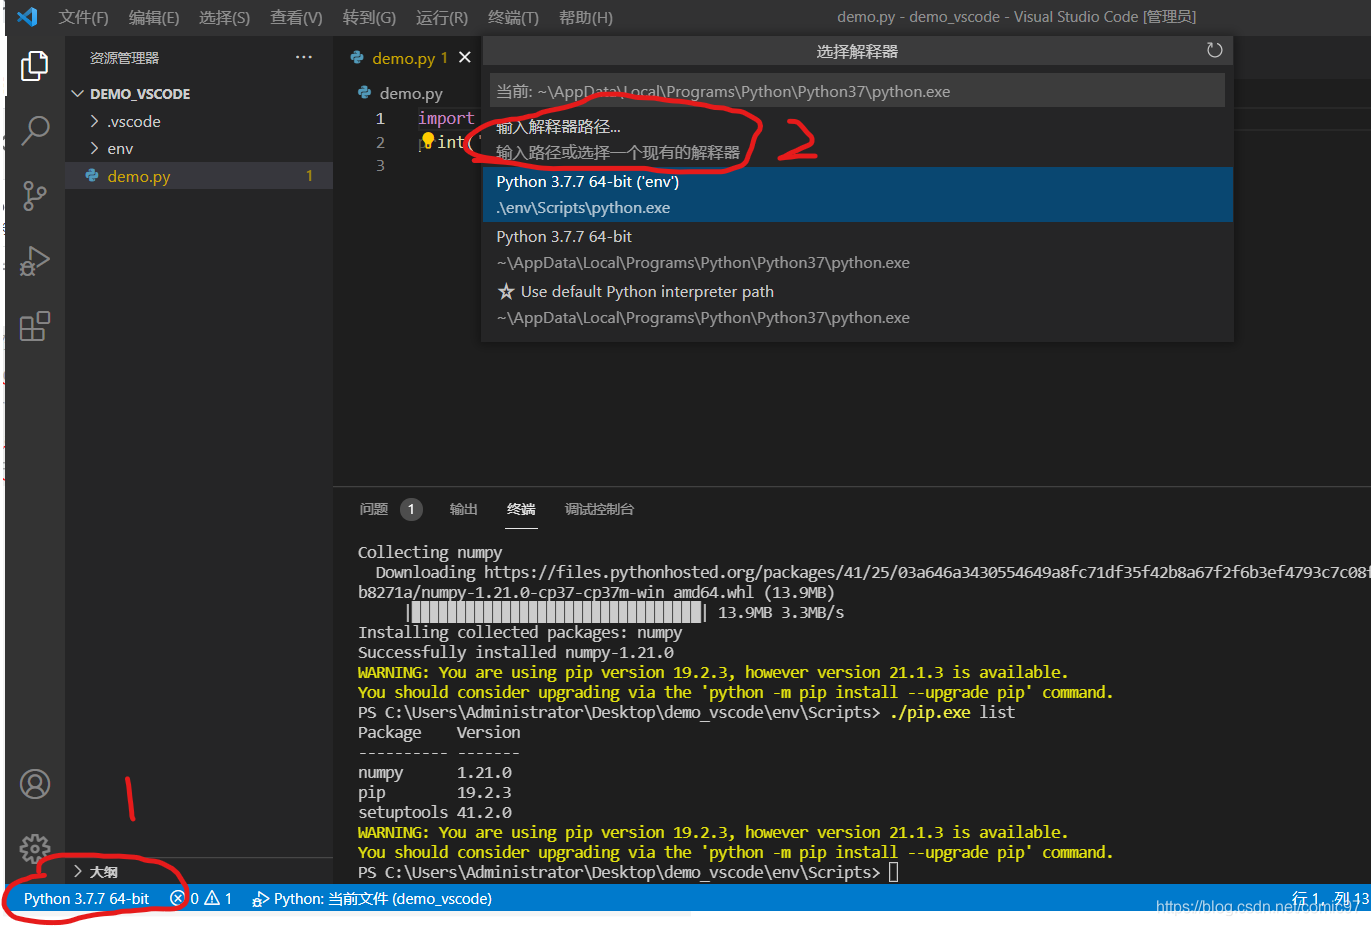Click 'setuptools 41.2.0' row in terminal
Viewport: 1371px width, 926px height.
tap(435, 812)
